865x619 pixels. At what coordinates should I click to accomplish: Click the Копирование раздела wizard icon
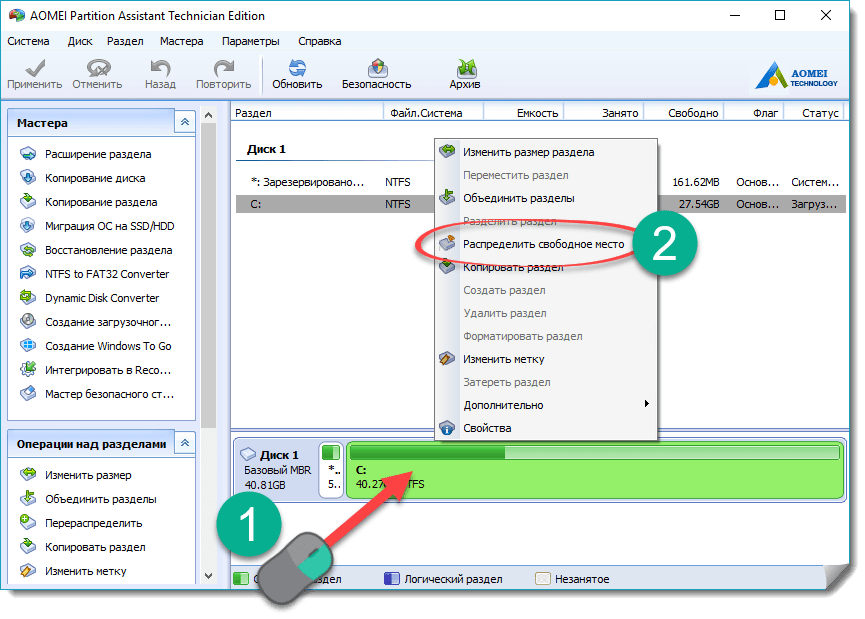click(28, 201)
